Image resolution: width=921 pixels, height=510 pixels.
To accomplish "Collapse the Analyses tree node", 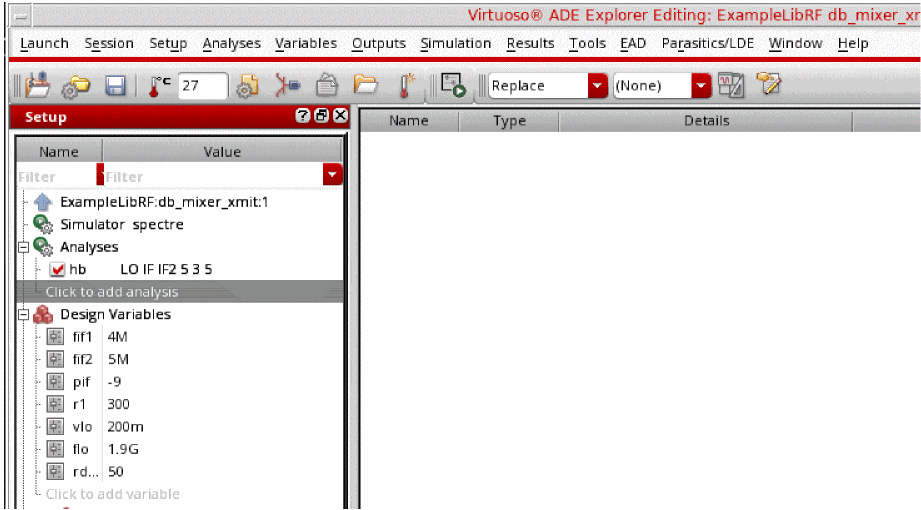I will 23,247.
